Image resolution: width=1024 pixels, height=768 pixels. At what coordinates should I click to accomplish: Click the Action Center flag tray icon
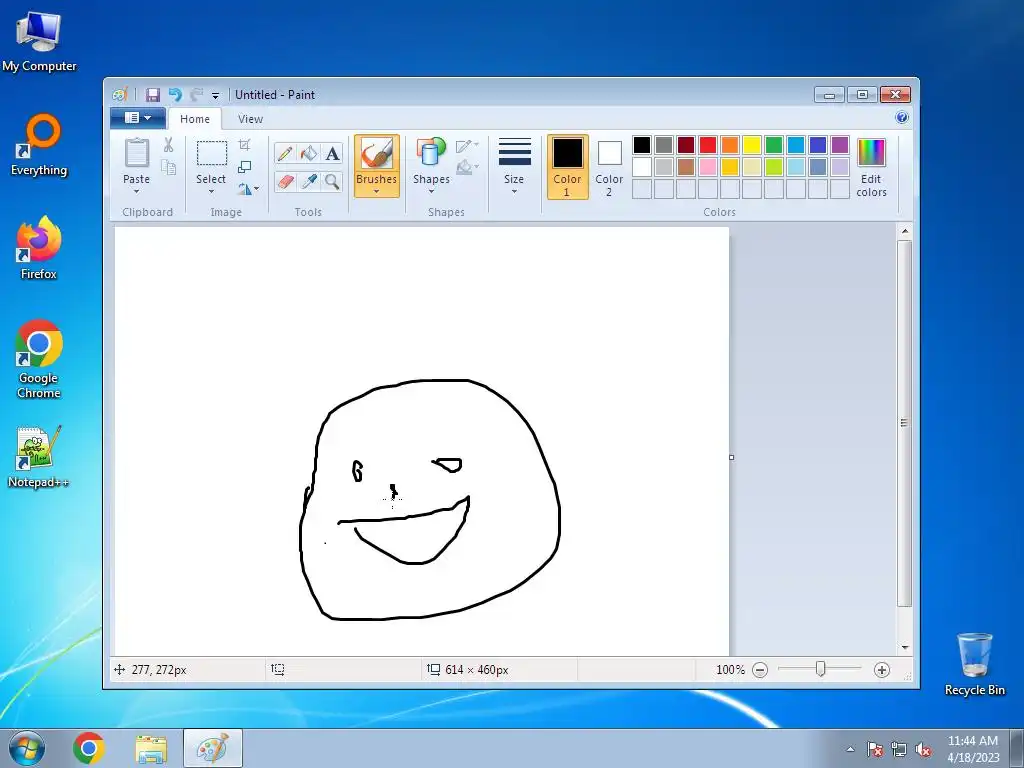875,749
